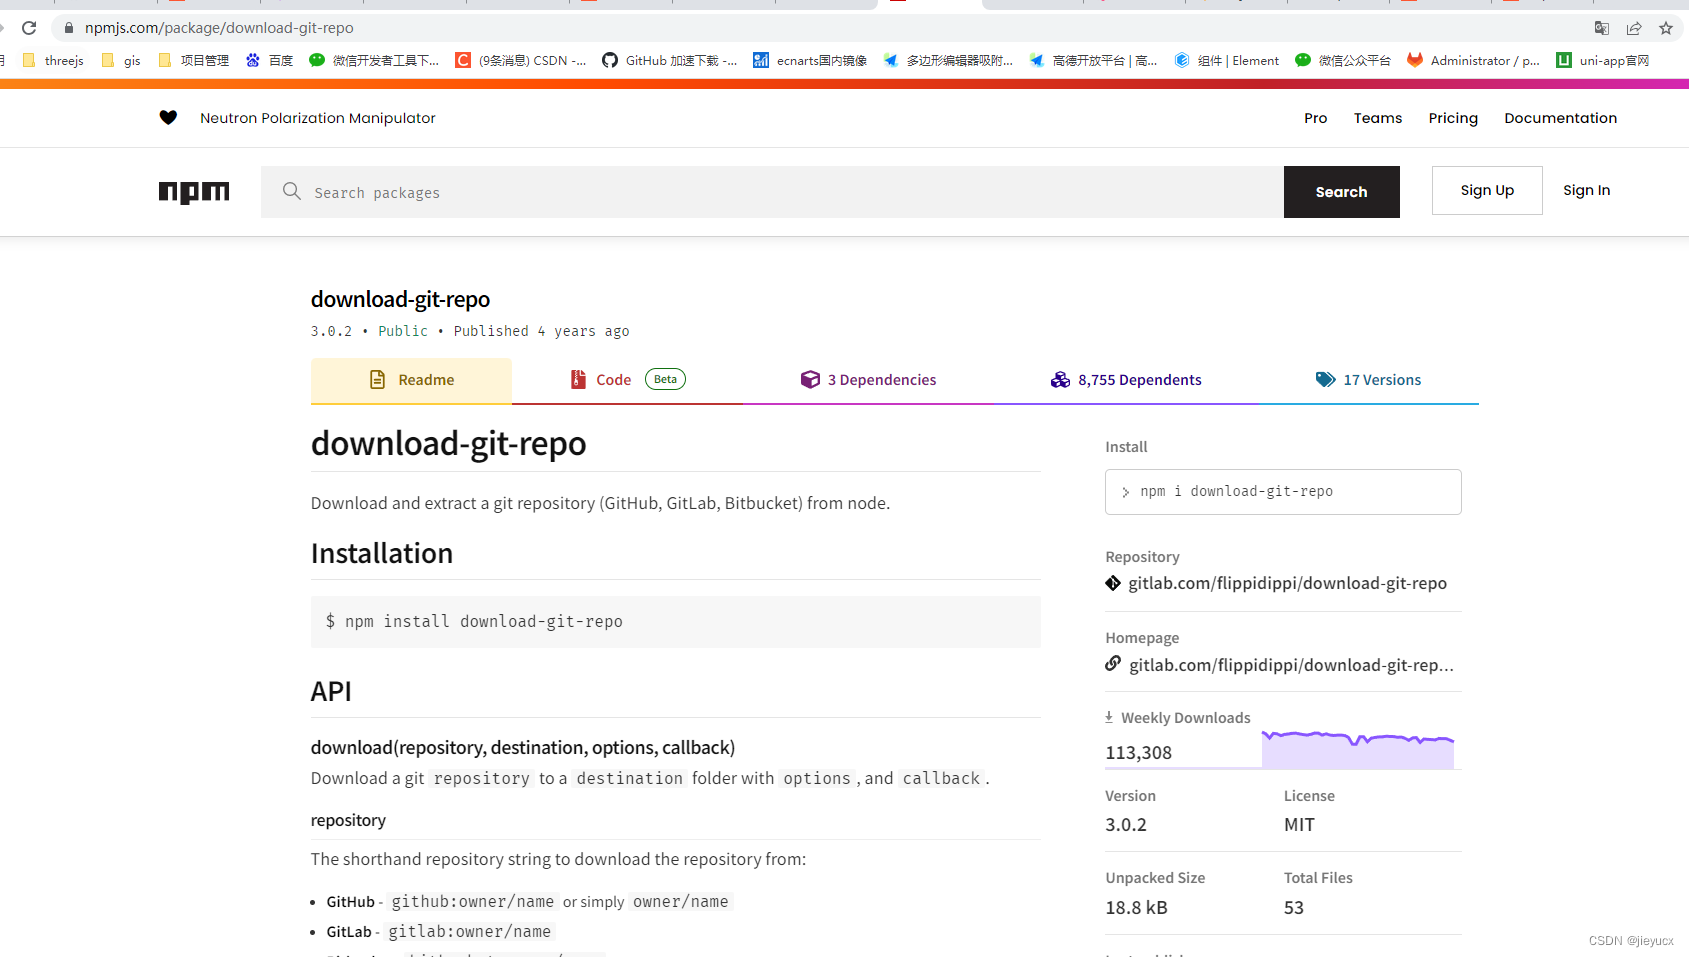Screen dimensions: 1689x957
Task: Open 高德开放平台 bookmark
Action: tap(1093, 60)
